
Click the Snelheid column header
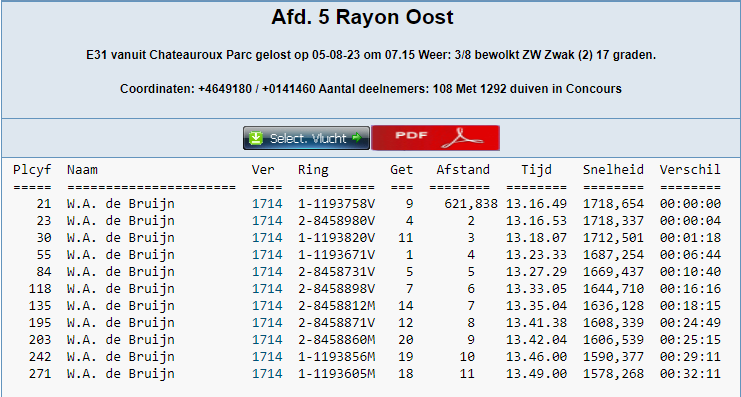click(613, 170)
